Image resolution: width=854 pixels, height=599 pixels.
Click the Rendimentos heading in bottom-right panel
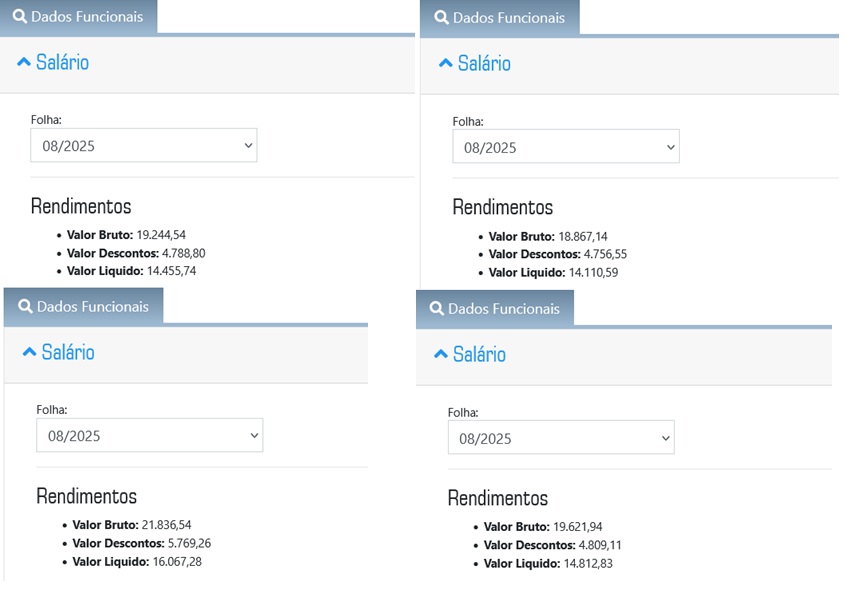click(x=498, y=498)
